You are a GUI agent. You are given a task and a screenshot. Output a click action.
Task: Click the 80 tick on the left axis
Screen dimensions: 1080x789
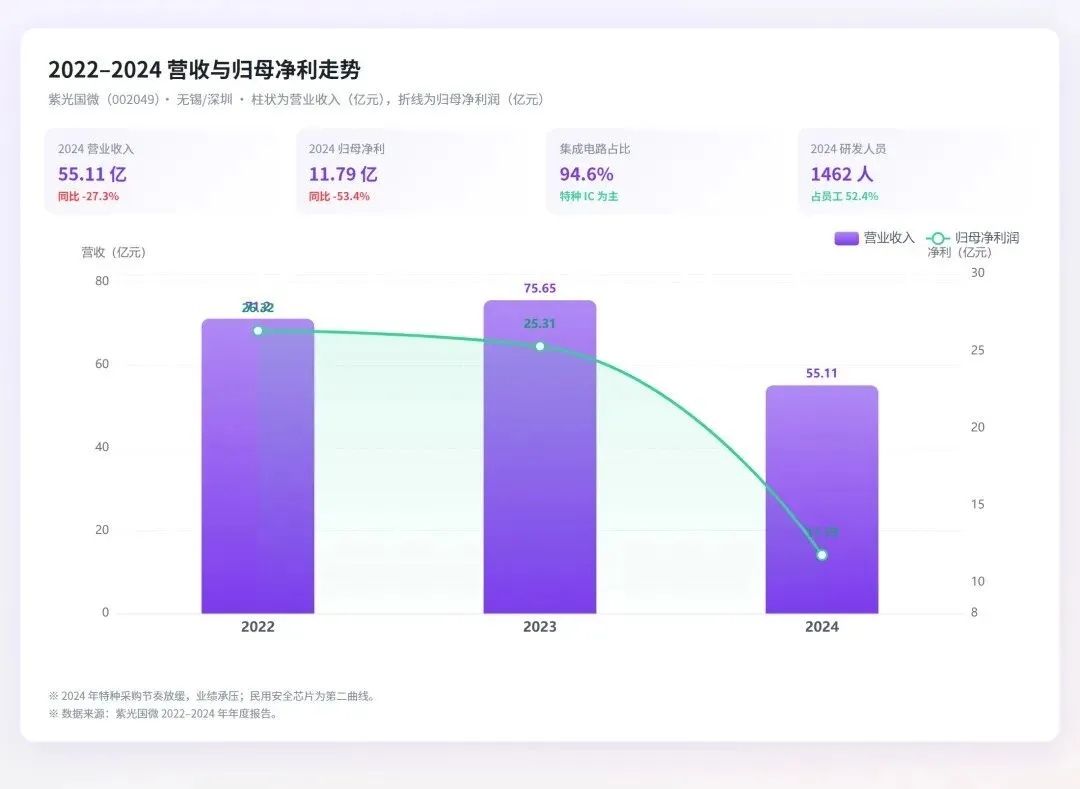pyautogui.click(x=102, y=281)
